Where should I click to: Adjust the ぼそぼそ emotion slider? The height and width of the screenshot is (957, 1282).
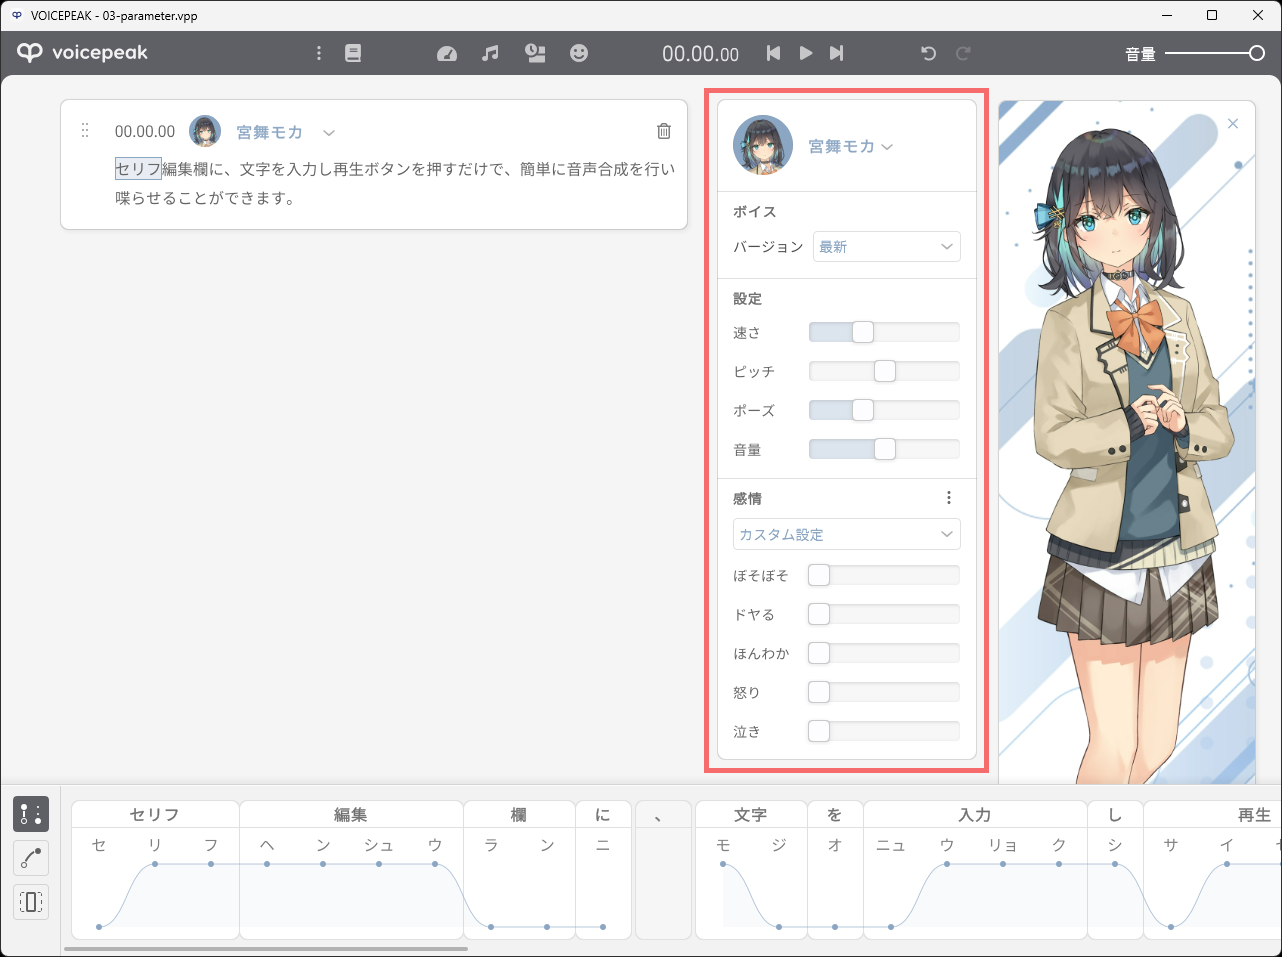pos(884,575)
